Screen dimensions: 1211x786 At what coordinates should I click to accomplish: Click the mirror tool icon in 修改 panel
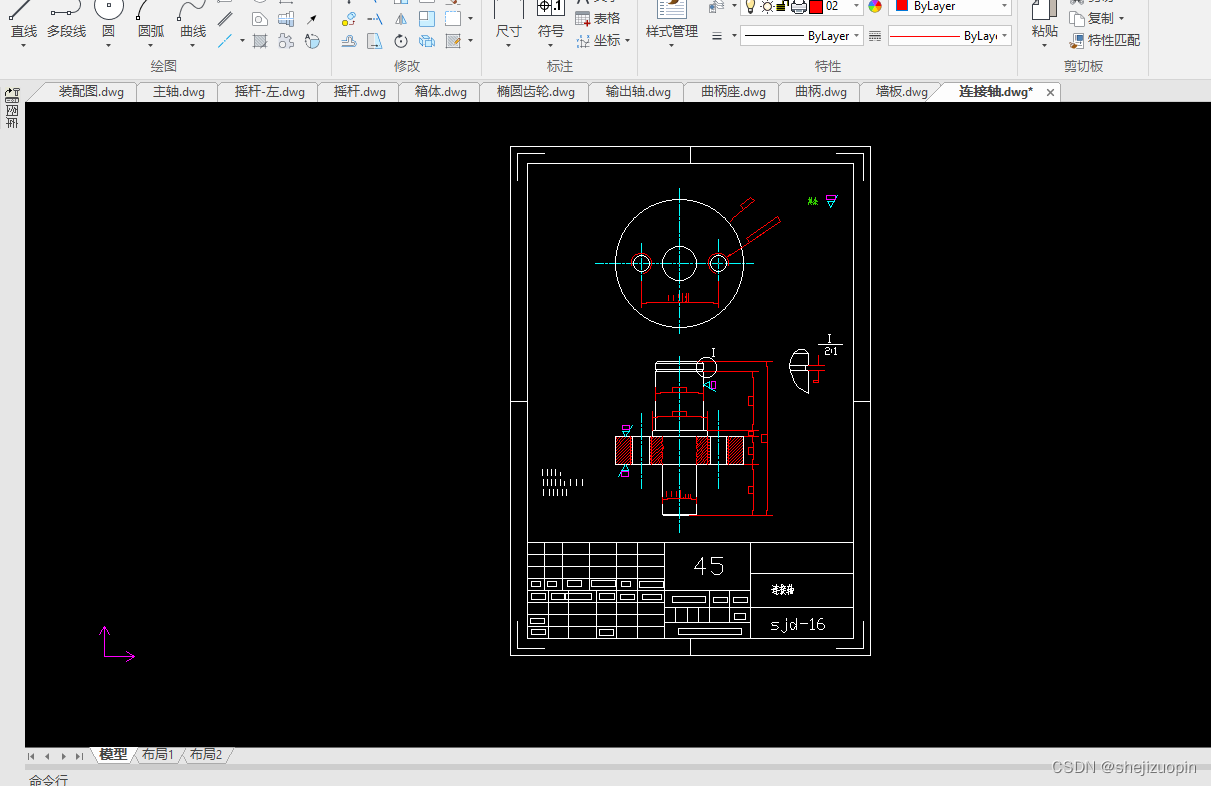coord(401,19)
